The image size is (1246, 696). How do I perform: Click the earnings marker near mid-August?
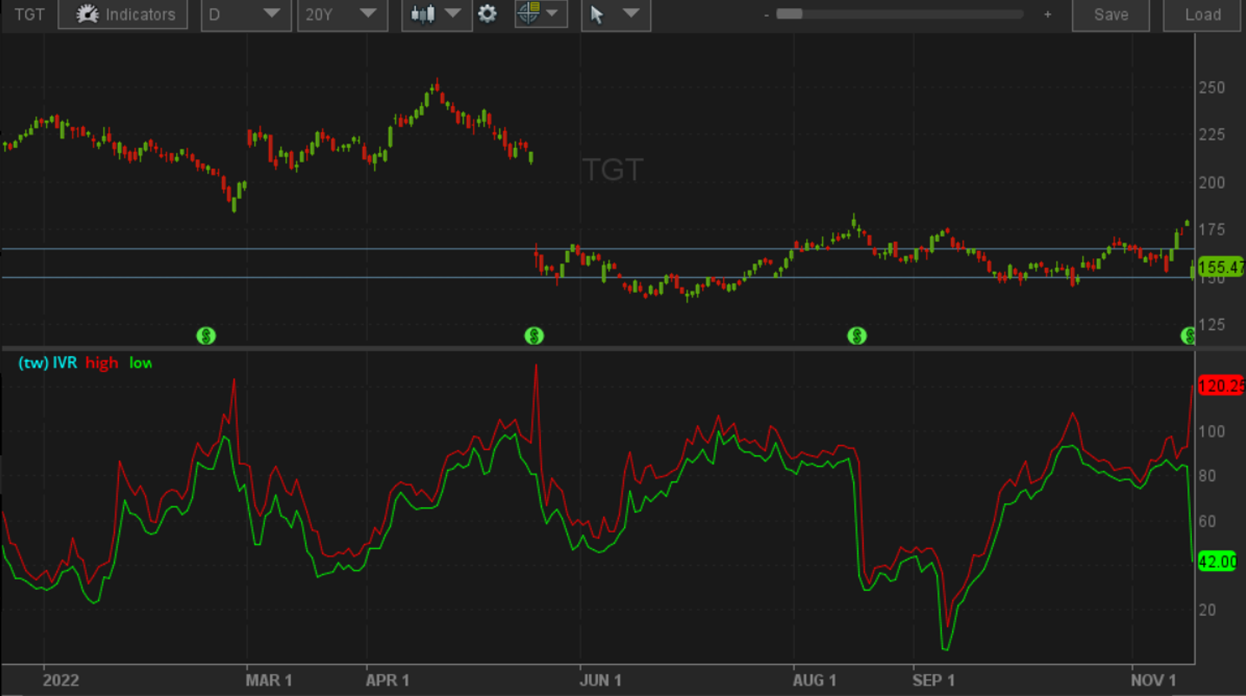pyautogui.click(x=857, y=336)
